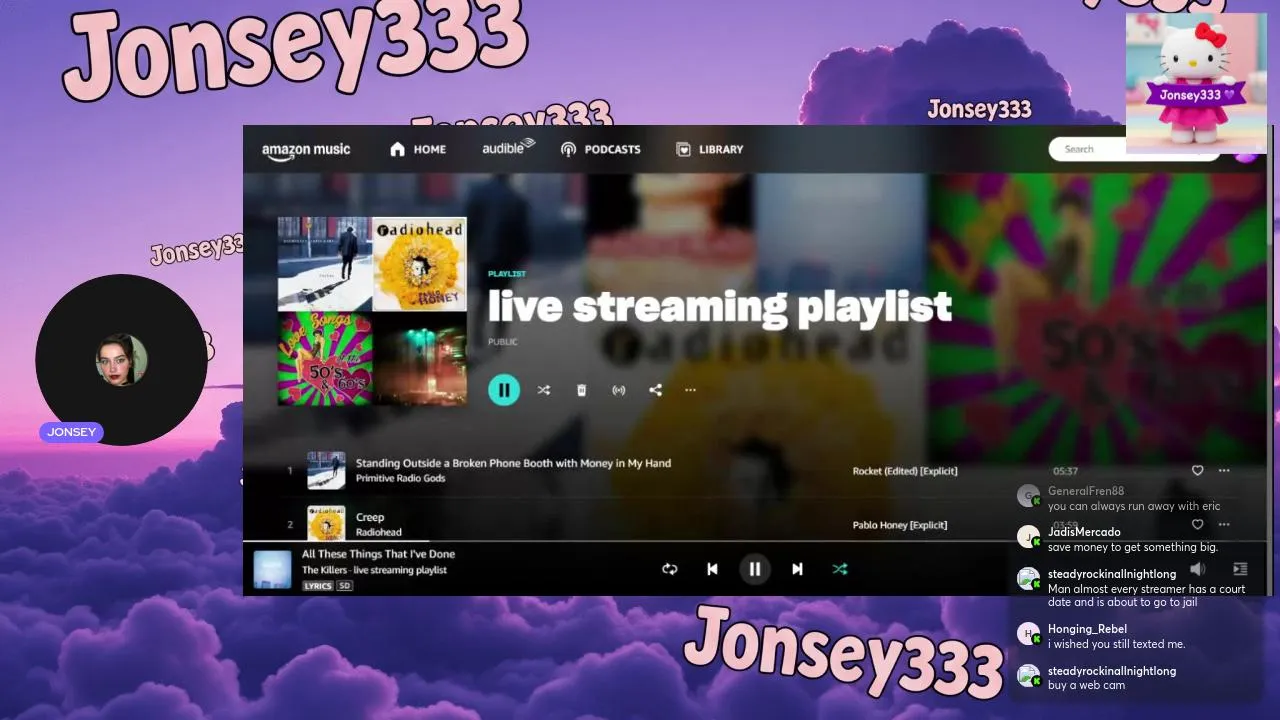Click the broadcast icon beside the trash icon

click(x=619, y=390)
